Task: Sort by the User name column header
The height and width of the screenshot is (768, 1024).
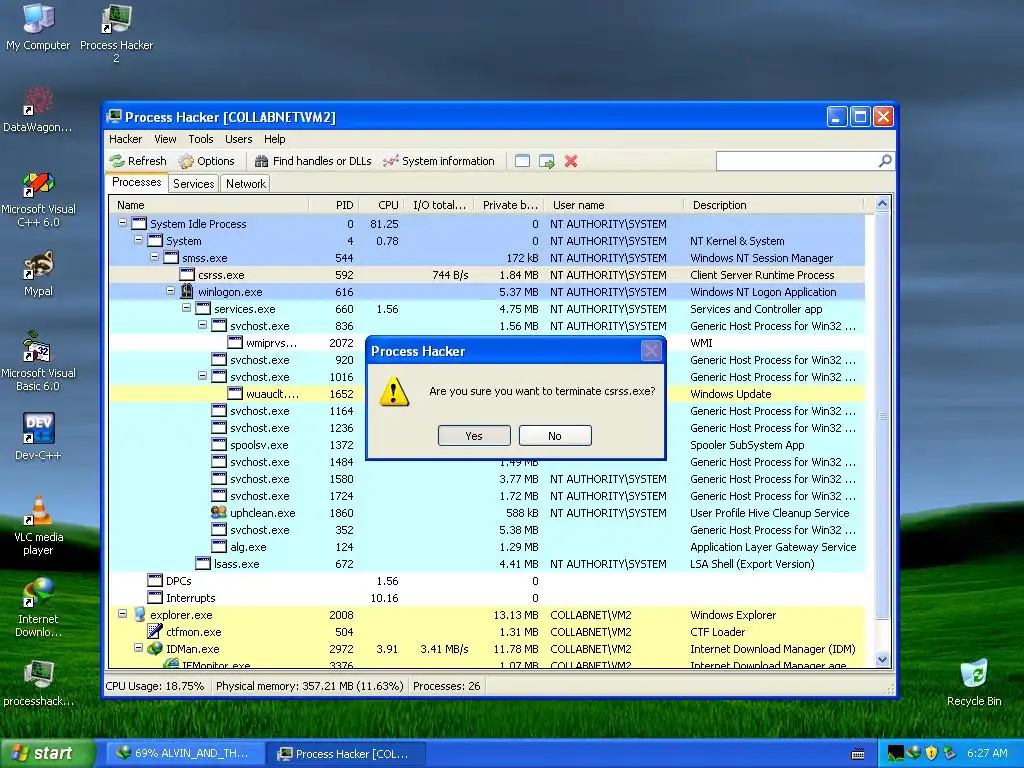Action: 614,205
